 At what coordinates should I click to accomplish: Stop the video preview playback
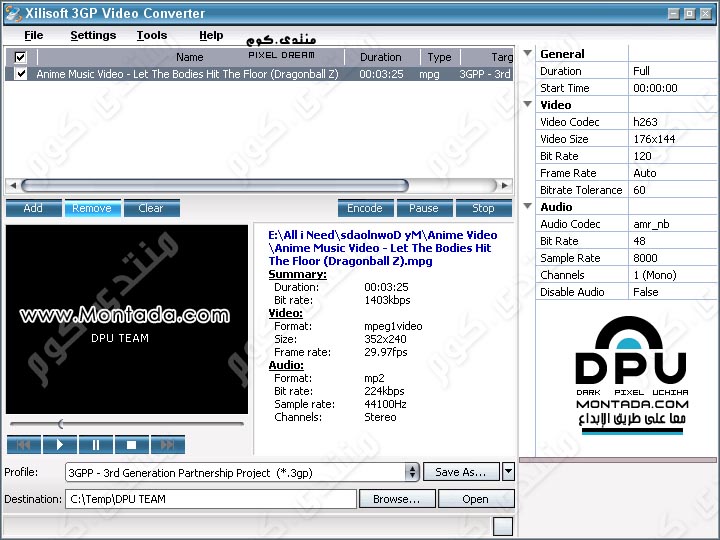click(131, 445)
